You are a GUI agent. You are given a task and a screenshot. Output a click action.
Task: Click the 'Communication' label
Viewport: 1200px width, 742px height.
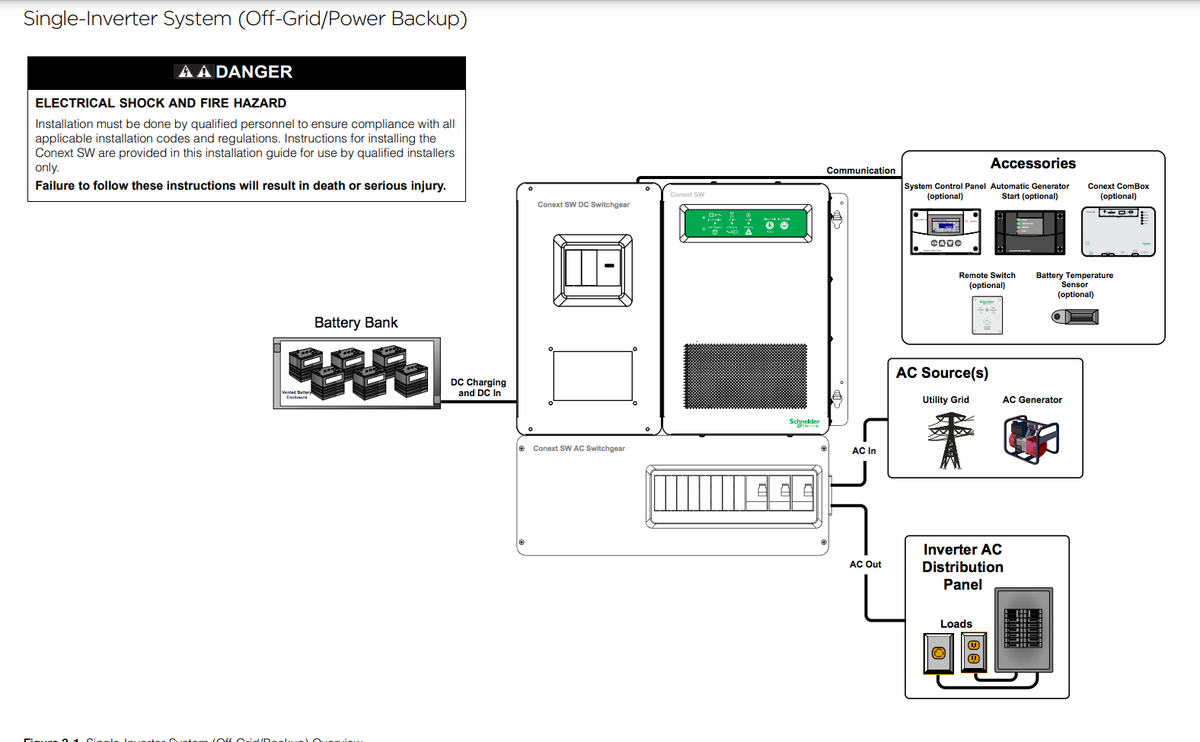861,170
